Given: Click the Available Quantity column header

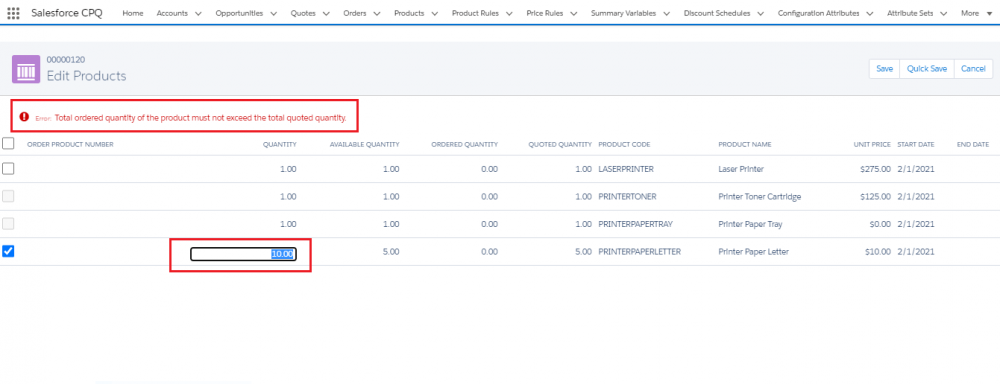Looking at the screenshot, I should [364, 145].
